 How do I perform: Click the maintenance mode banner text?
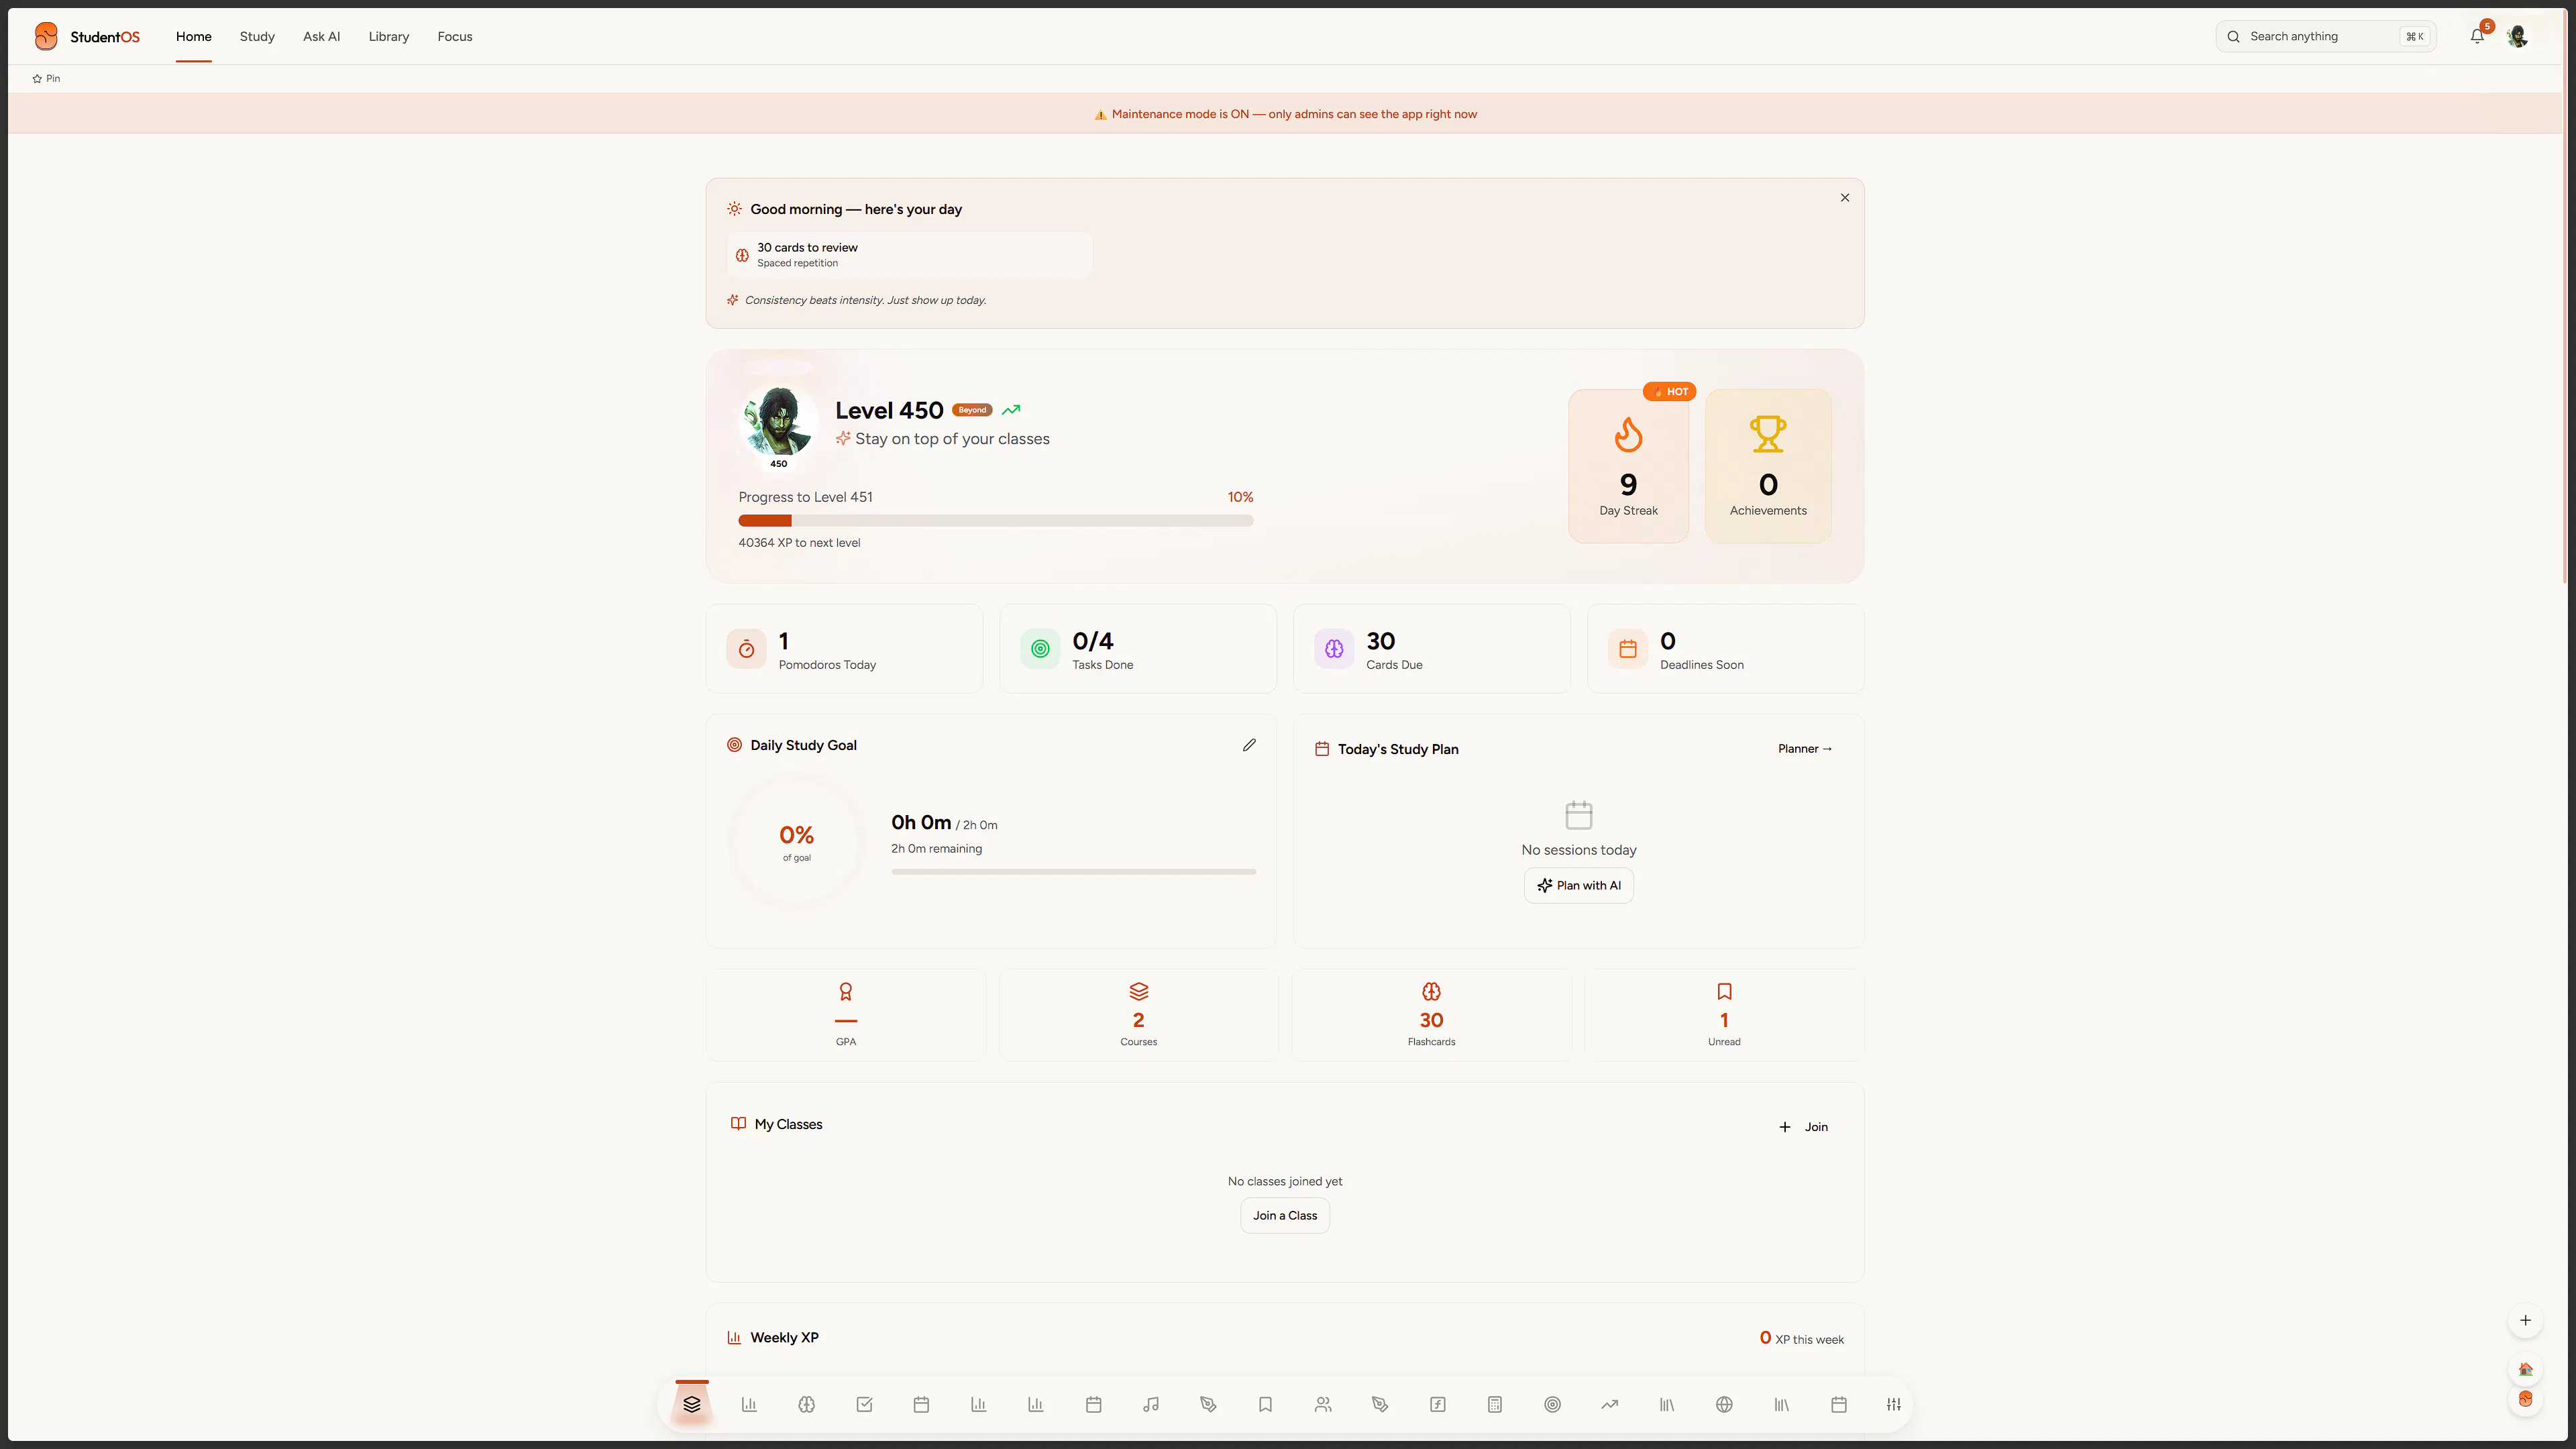click(x=1285, y=114)
